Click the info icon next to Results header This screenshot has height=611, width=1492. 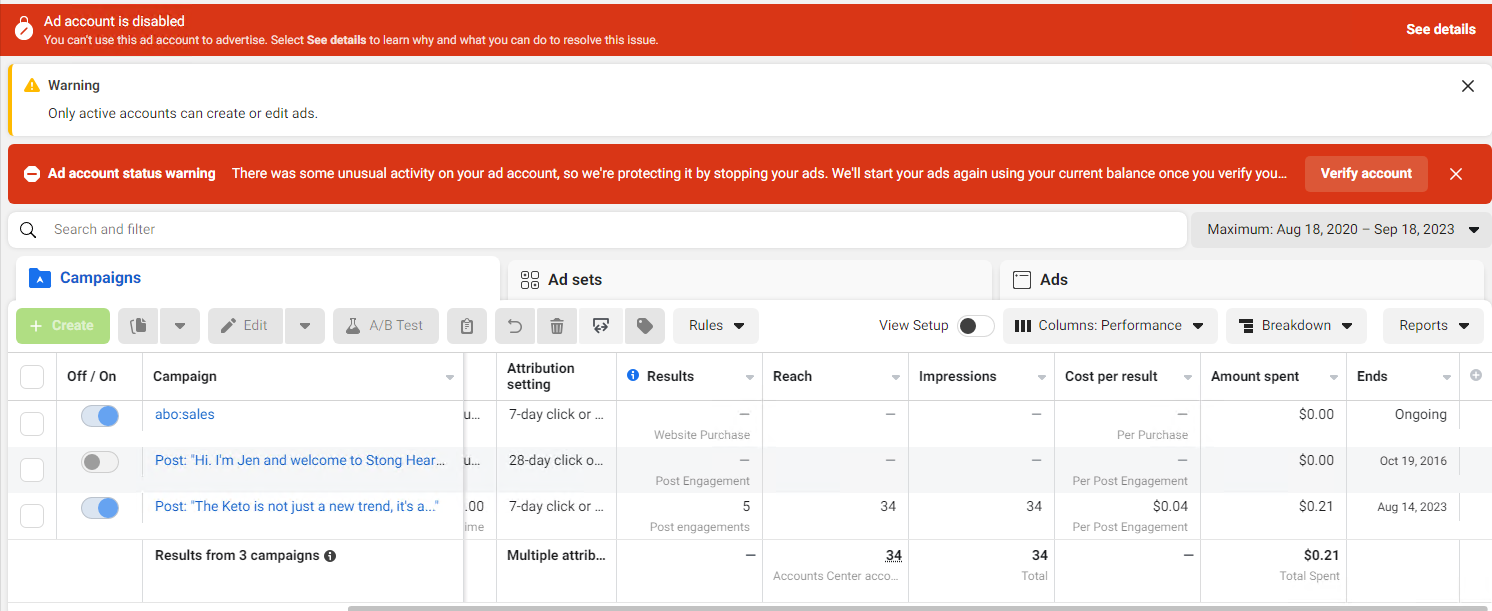click(x=633, y=376)
